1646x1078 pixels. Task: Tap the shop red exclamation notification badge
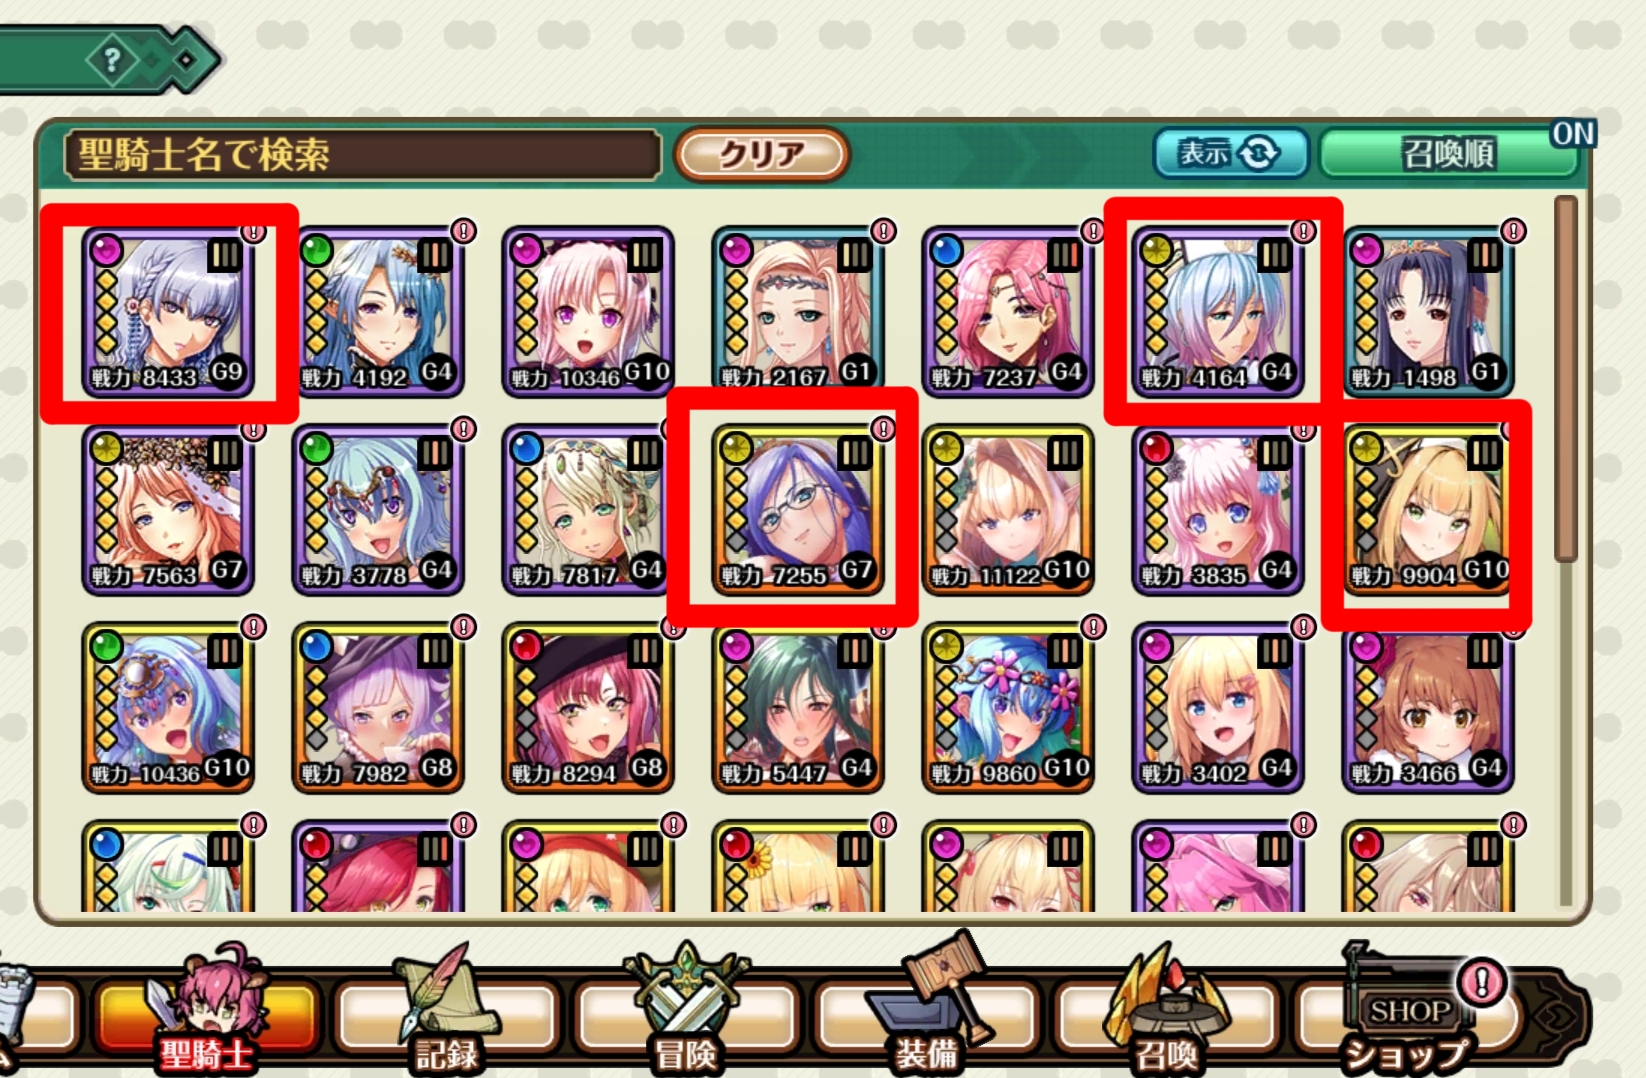1482,981
